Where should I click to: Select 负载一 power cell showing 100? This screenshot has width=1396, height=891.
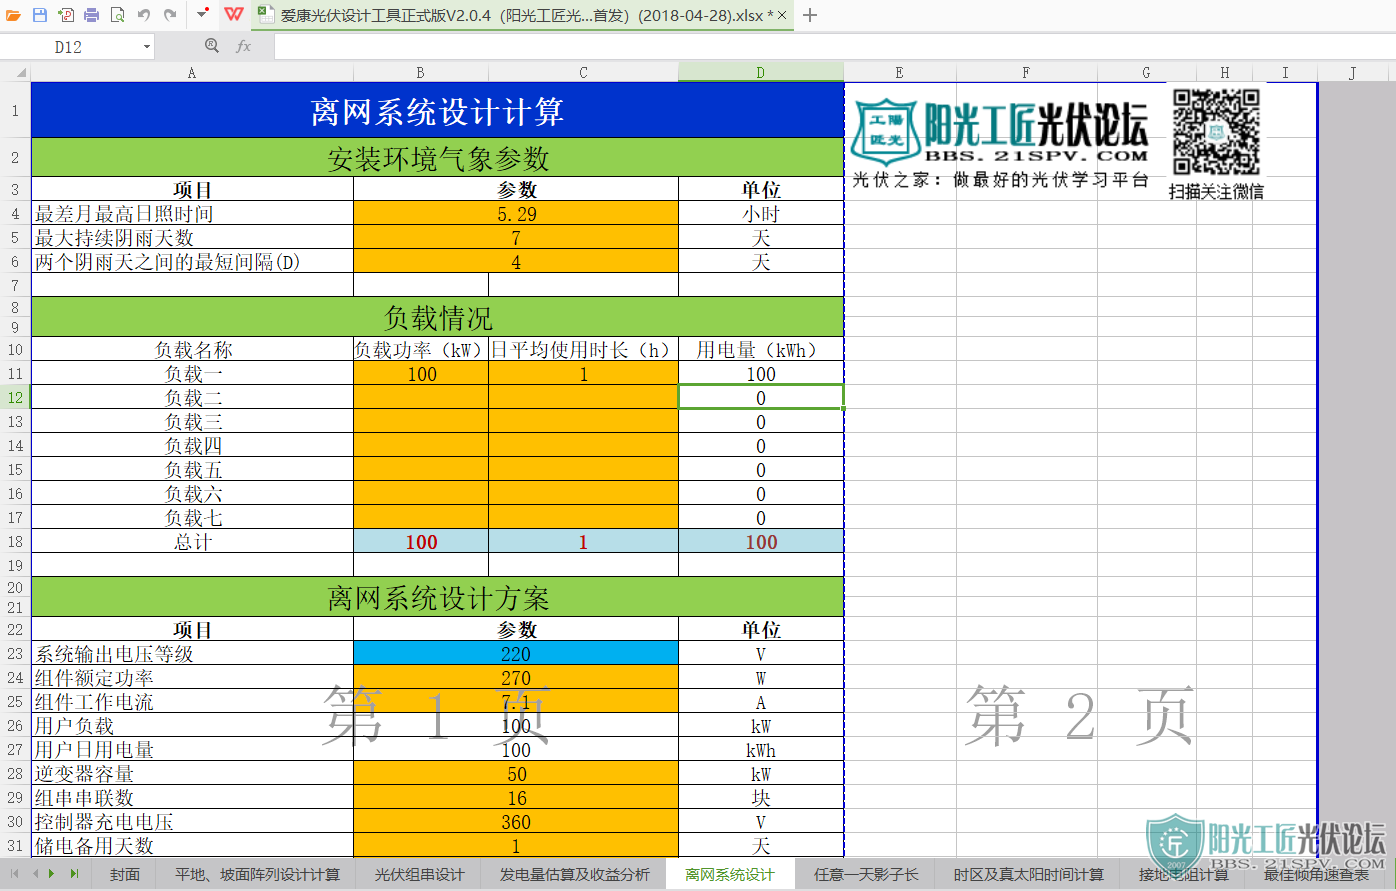click(x=421, y=373)
